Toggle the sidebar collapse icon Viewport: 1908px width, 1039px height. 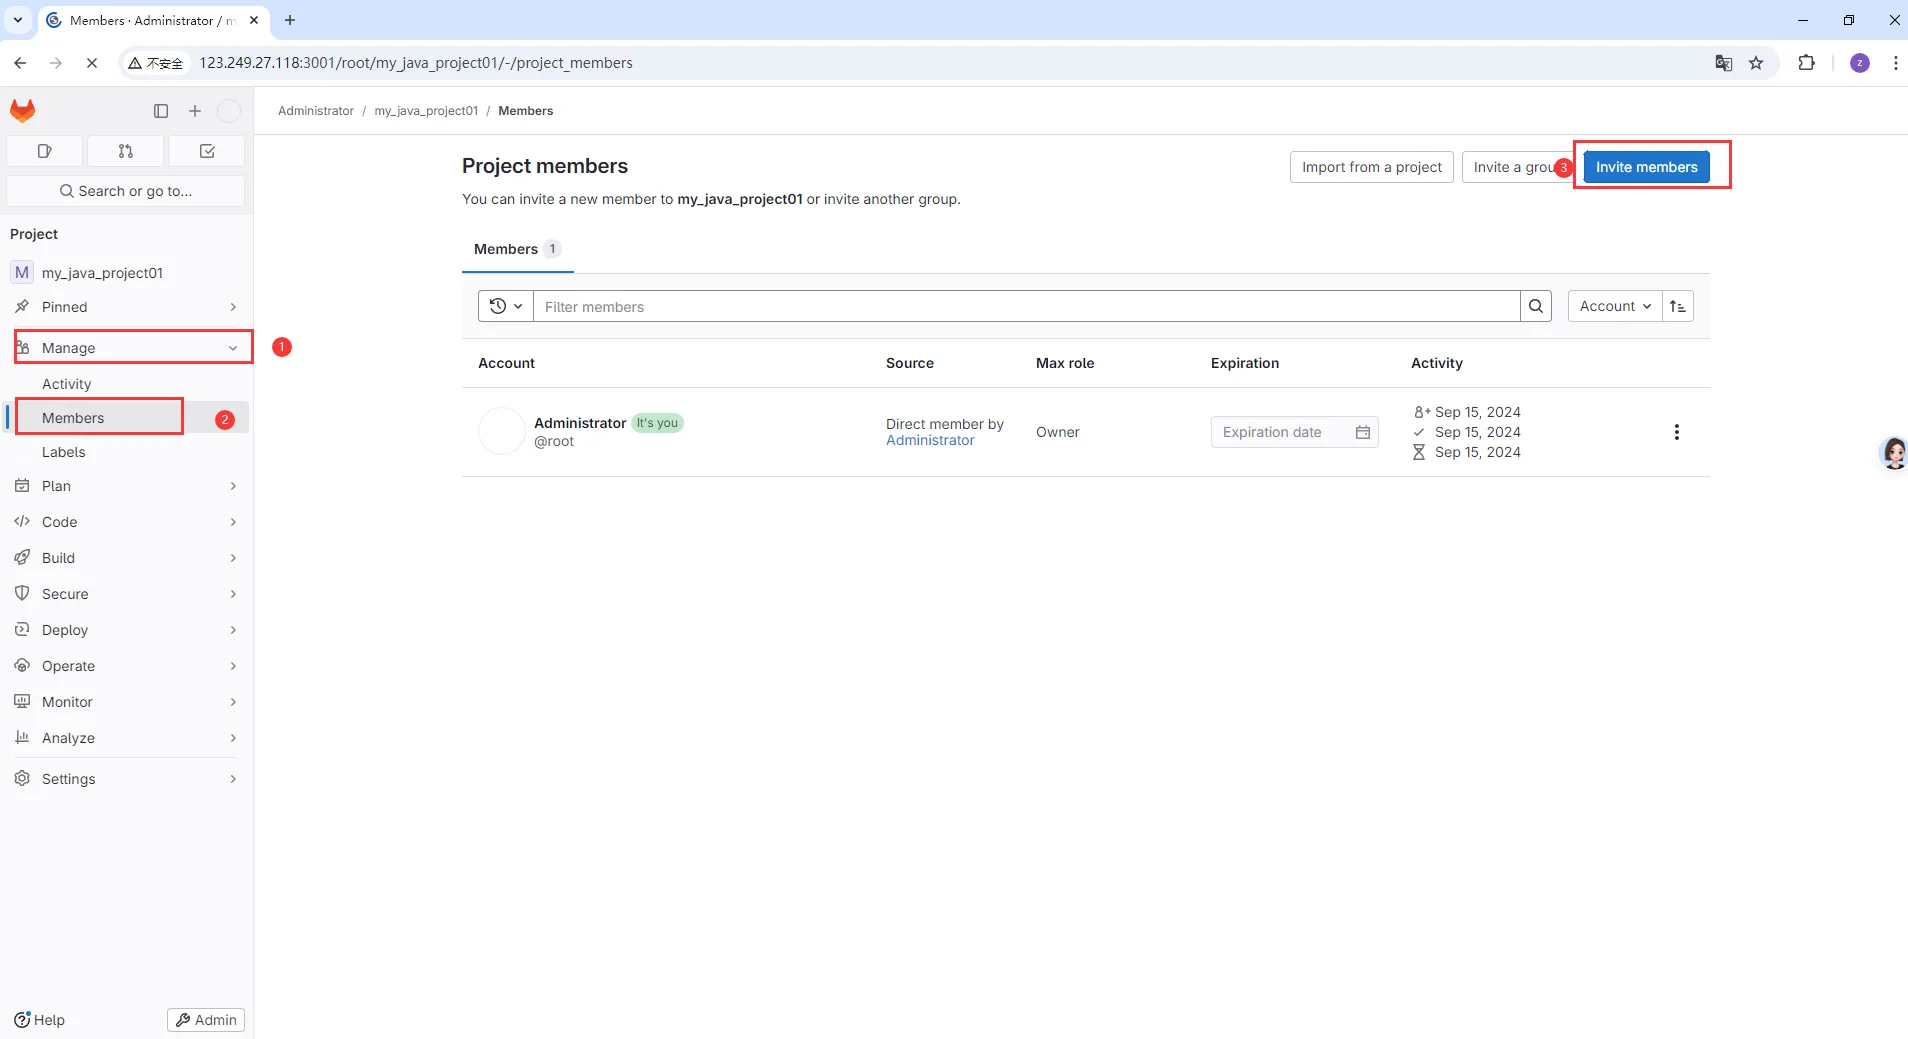tap(161, 111)
